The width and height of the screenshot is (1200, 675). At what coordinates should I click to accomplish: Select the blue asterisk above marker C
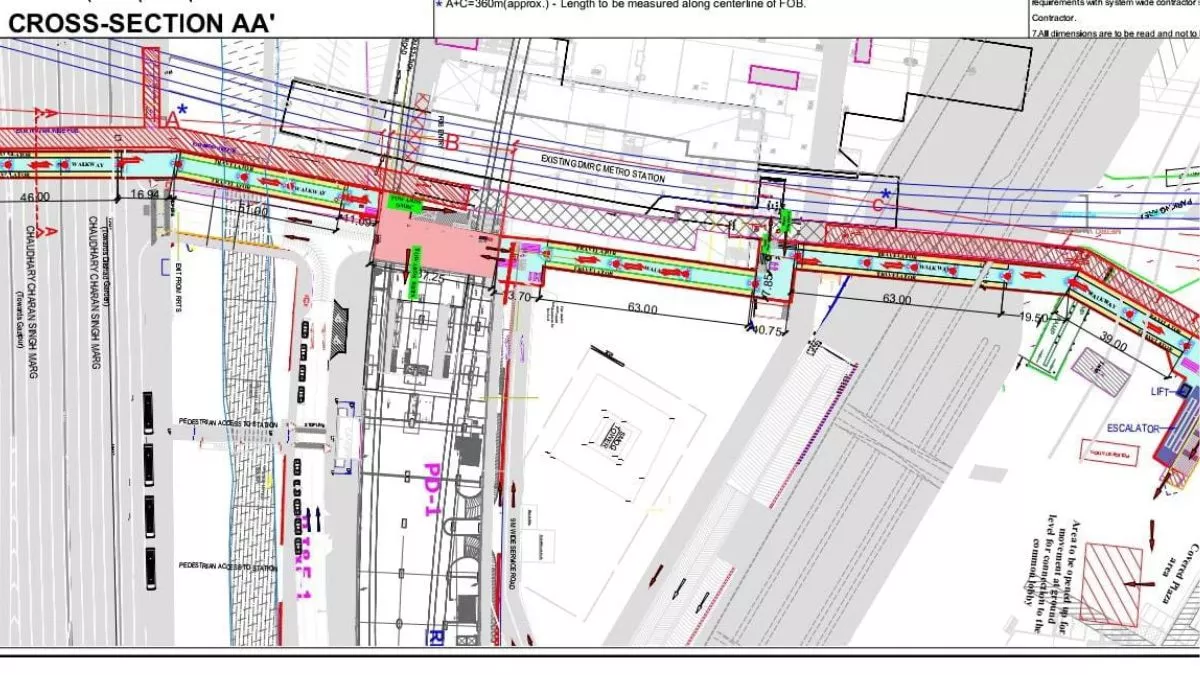(x=885, y=193)
